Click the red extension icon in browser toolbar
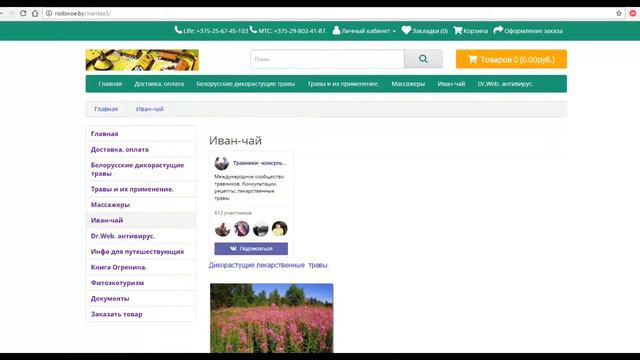Viewport: 640px width, 360px height. pos(633,13)
